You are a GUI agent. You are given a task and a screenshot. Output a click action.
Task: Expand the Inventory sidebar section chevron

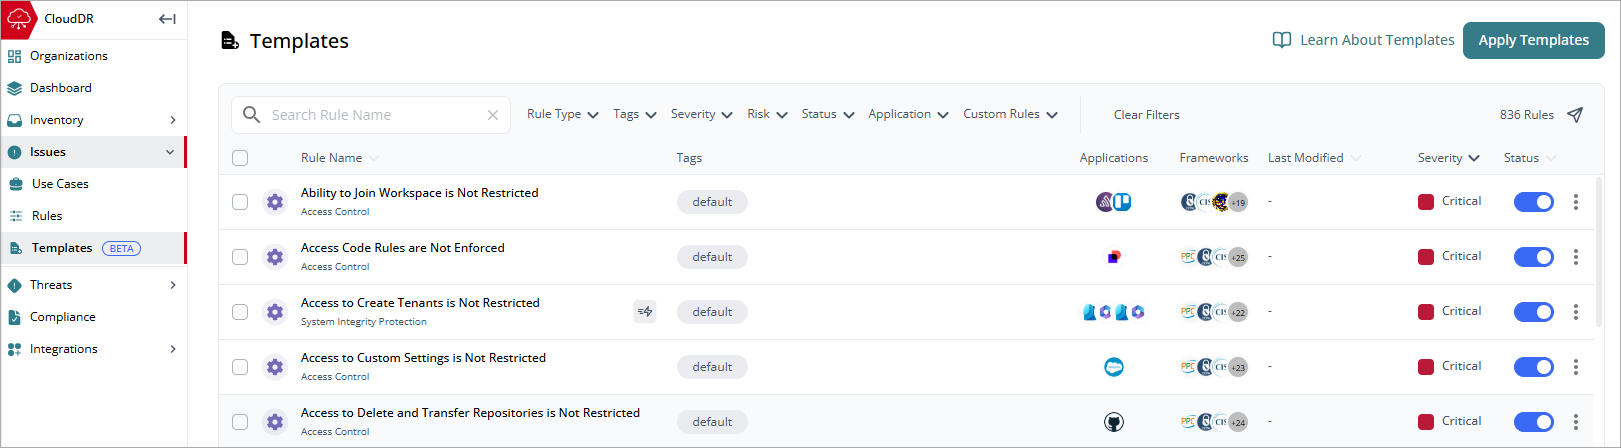pyautogui.click(x=173, y=120)
